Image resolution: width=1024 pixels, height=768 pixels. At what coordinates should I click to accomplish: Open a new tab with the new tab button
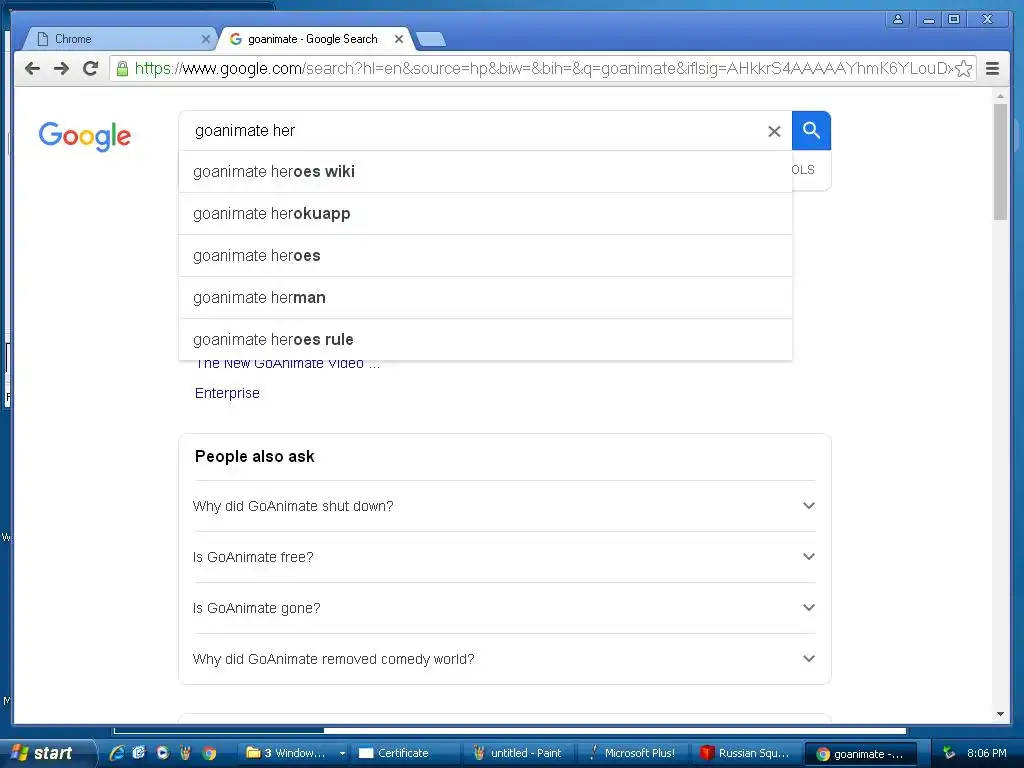(x=431, y=39)
